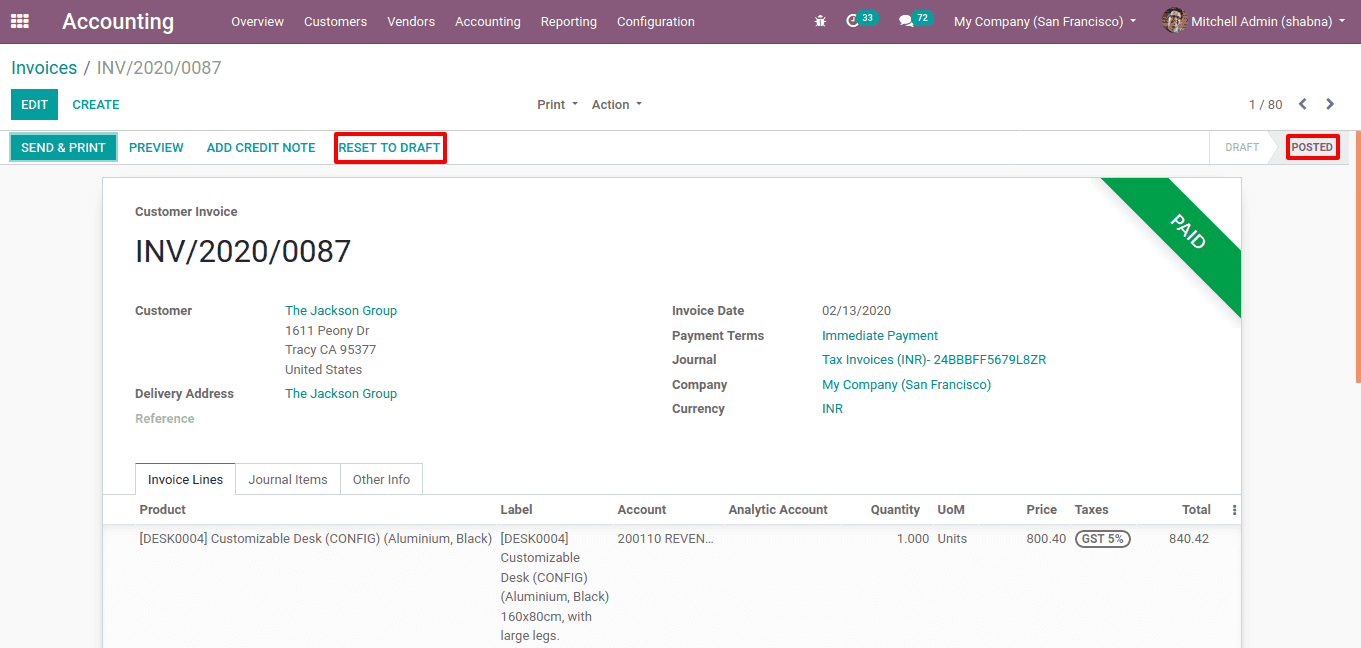The image size is (1361, 648).
Task: Click the debug bug icon
Action: (820, 21)
